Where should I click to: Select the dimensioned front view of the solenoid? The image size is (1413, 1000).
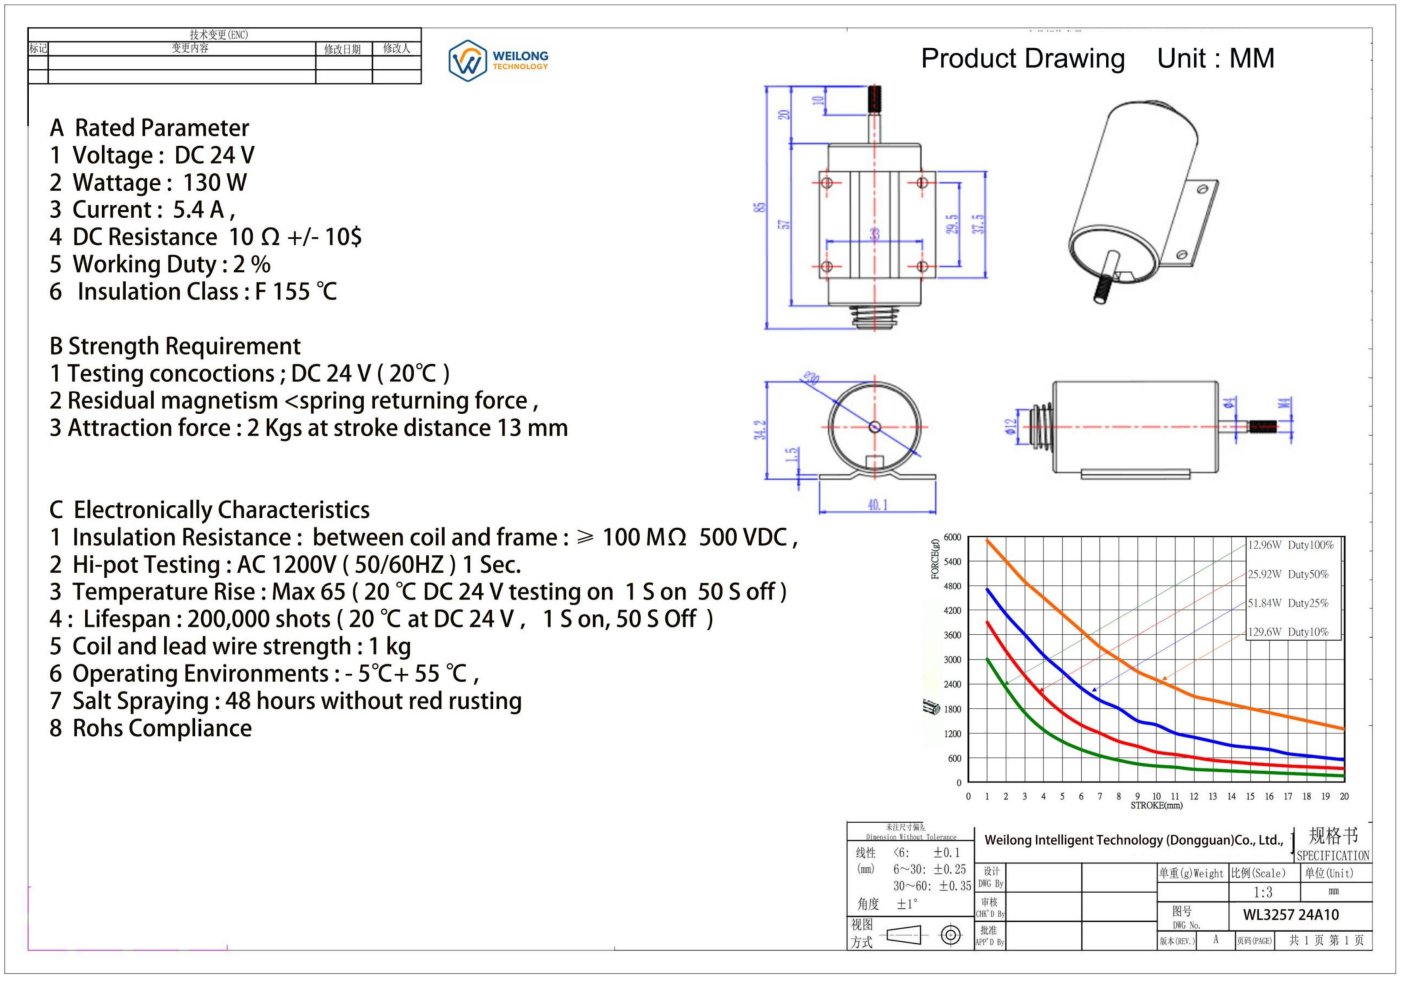point(872,208)
